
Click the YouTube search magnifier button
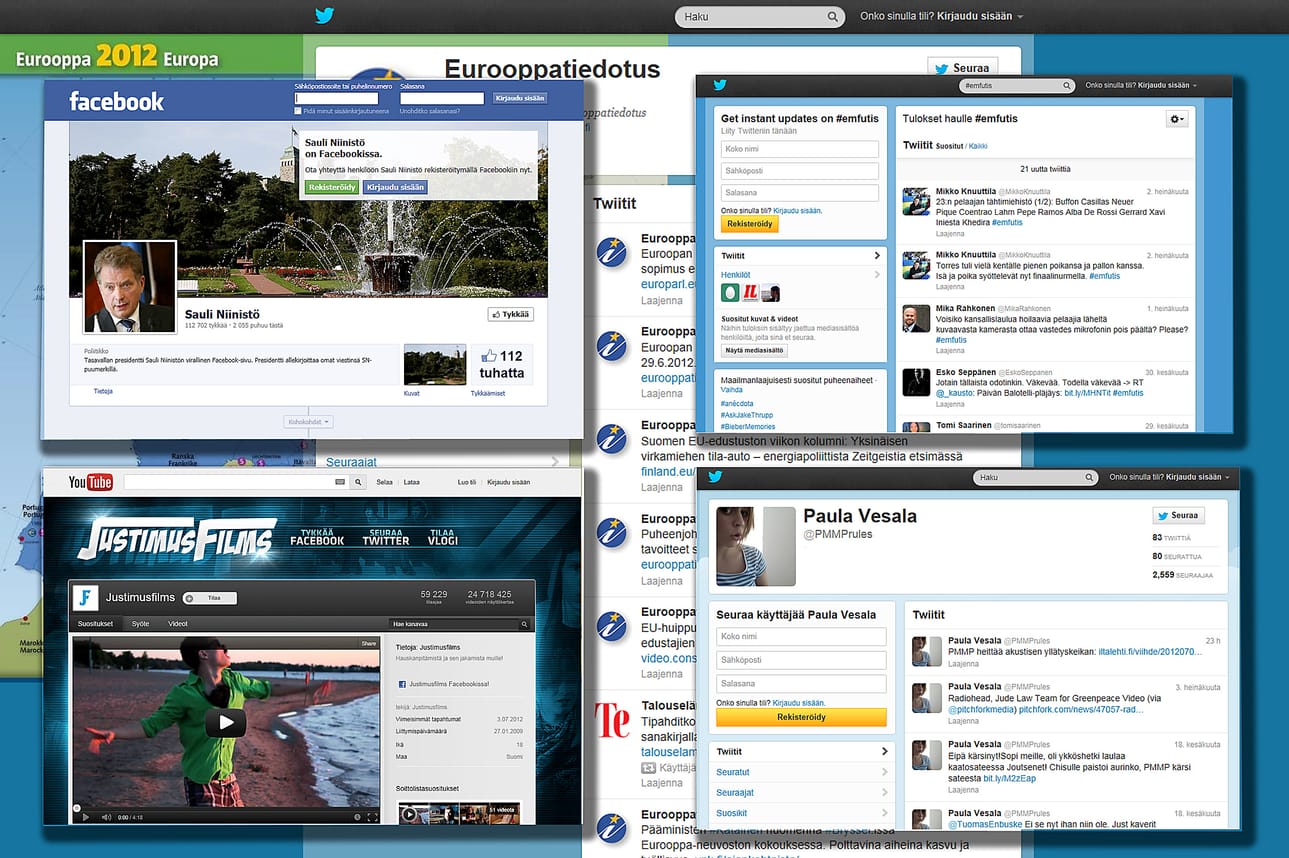click(358, 482)
